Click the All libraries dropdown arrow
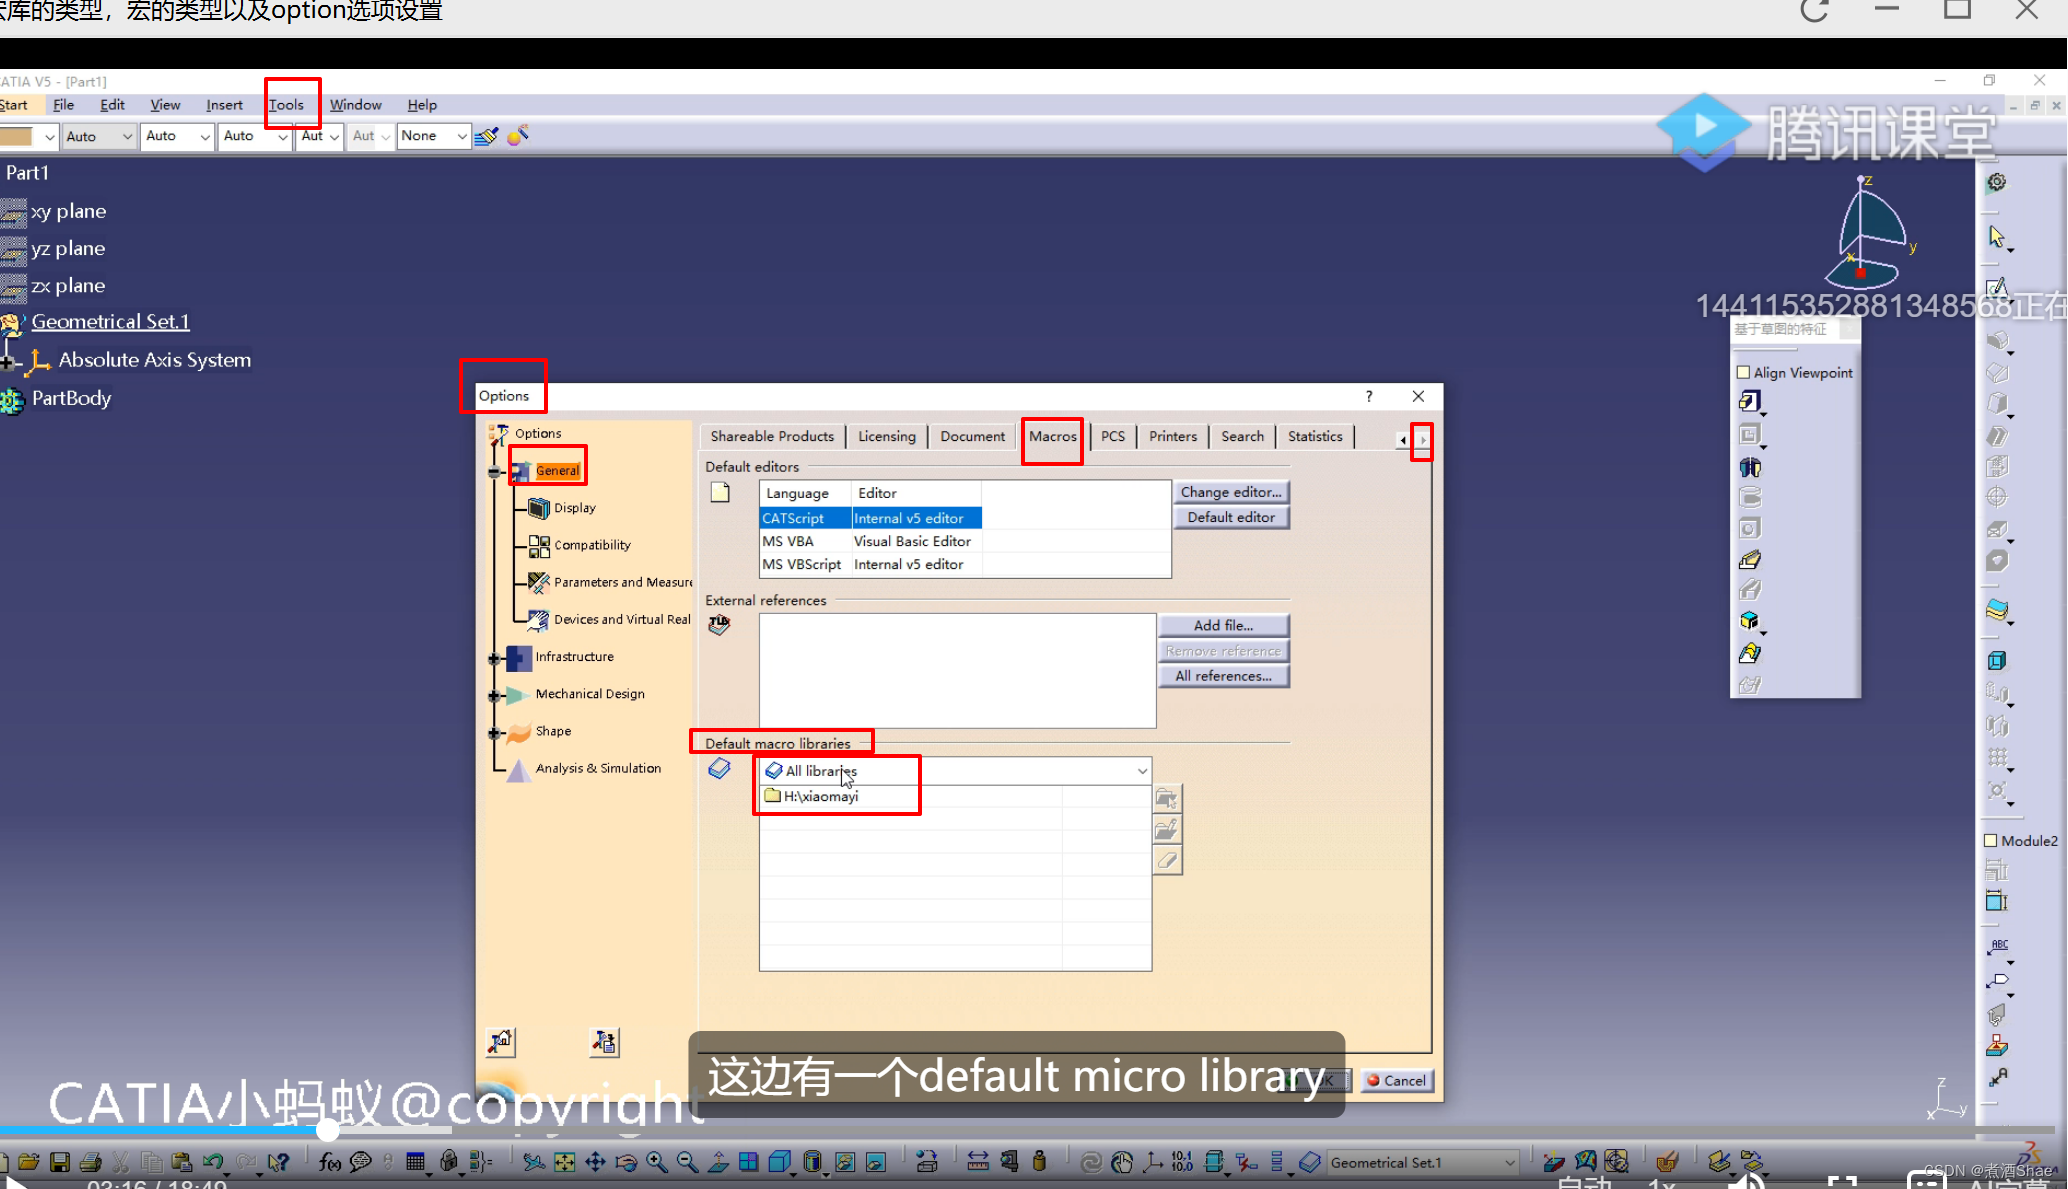Screen dimensions: 2068x1189 point(1143,769)
